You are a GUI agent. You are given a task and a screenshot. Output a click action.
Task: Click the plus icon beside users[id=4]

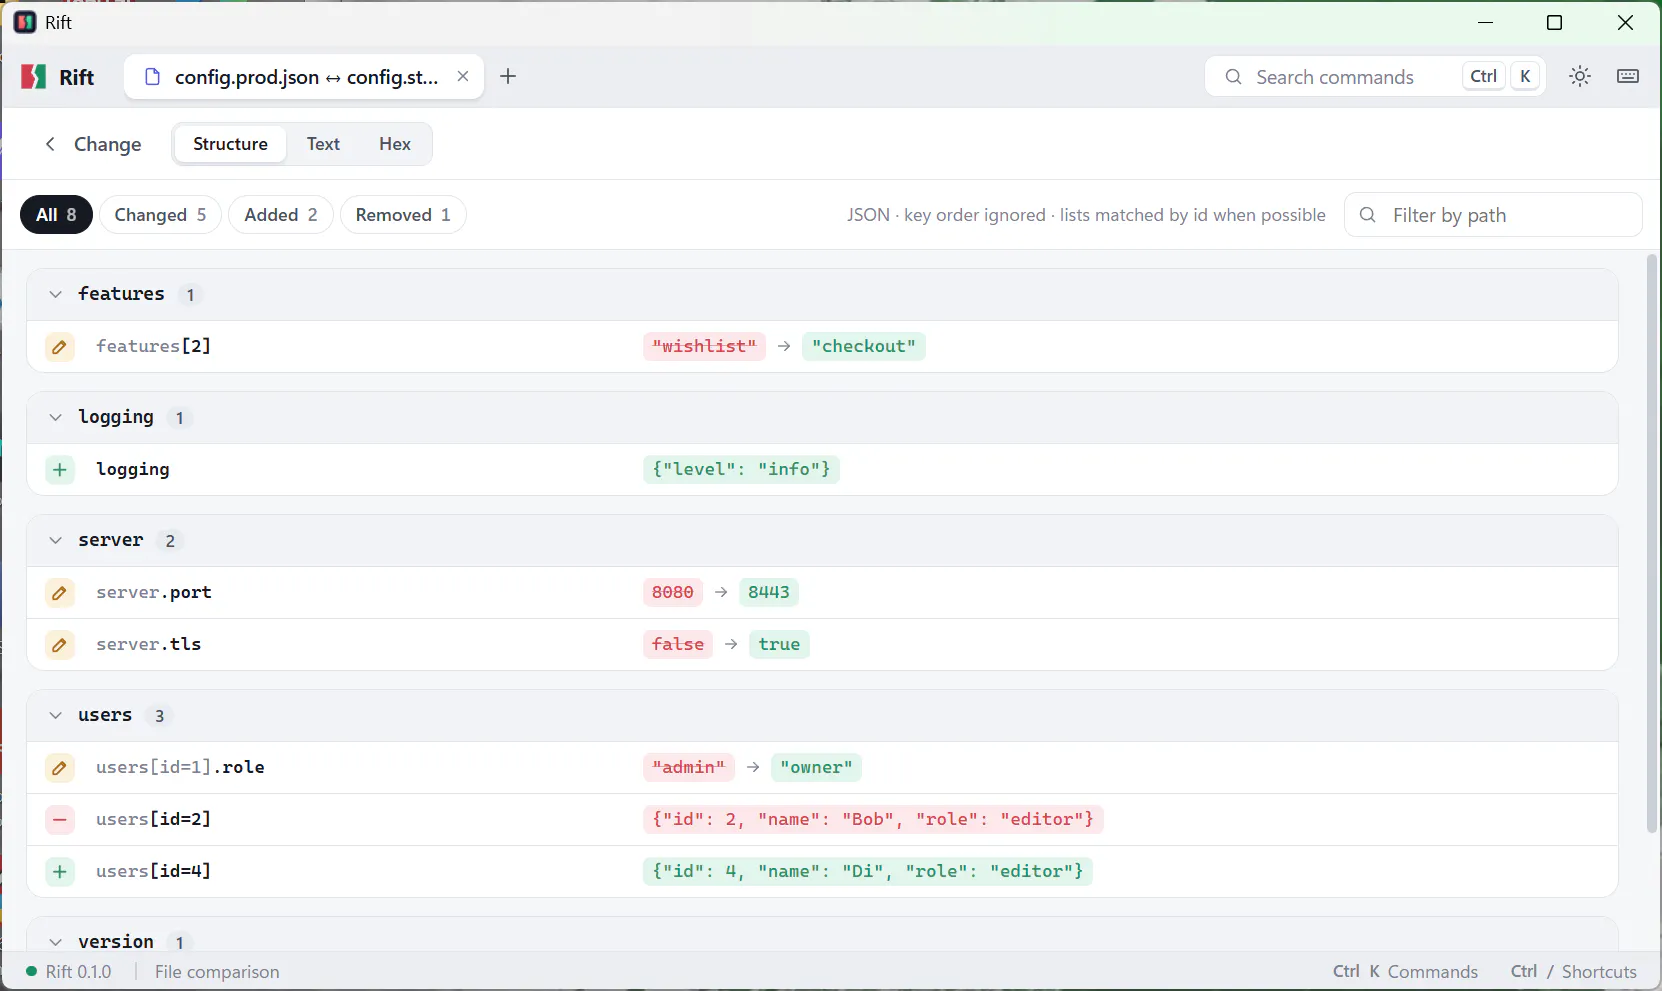(60, 872)
